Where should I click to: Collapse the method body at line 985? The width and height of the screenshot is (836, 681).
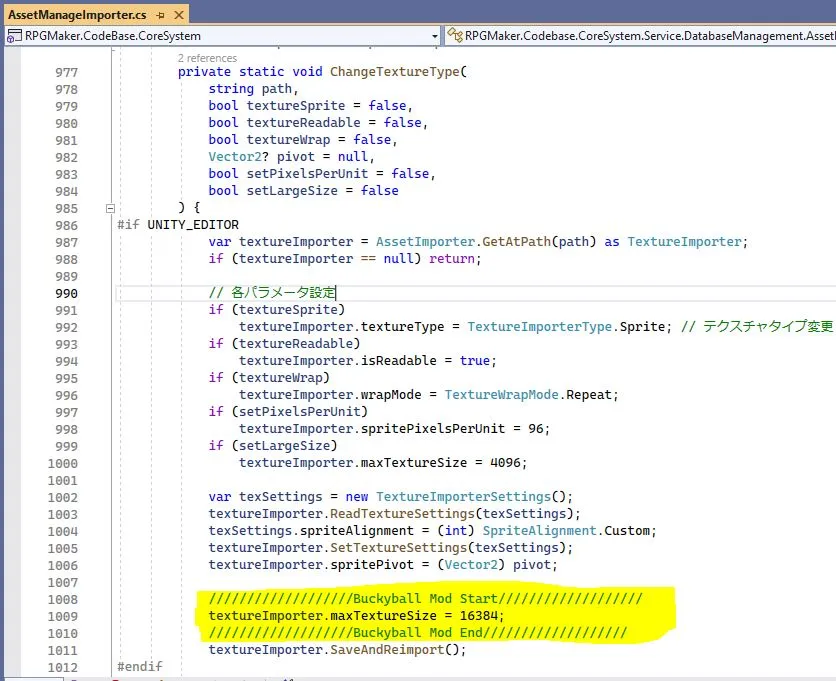(x=109, y=208)
